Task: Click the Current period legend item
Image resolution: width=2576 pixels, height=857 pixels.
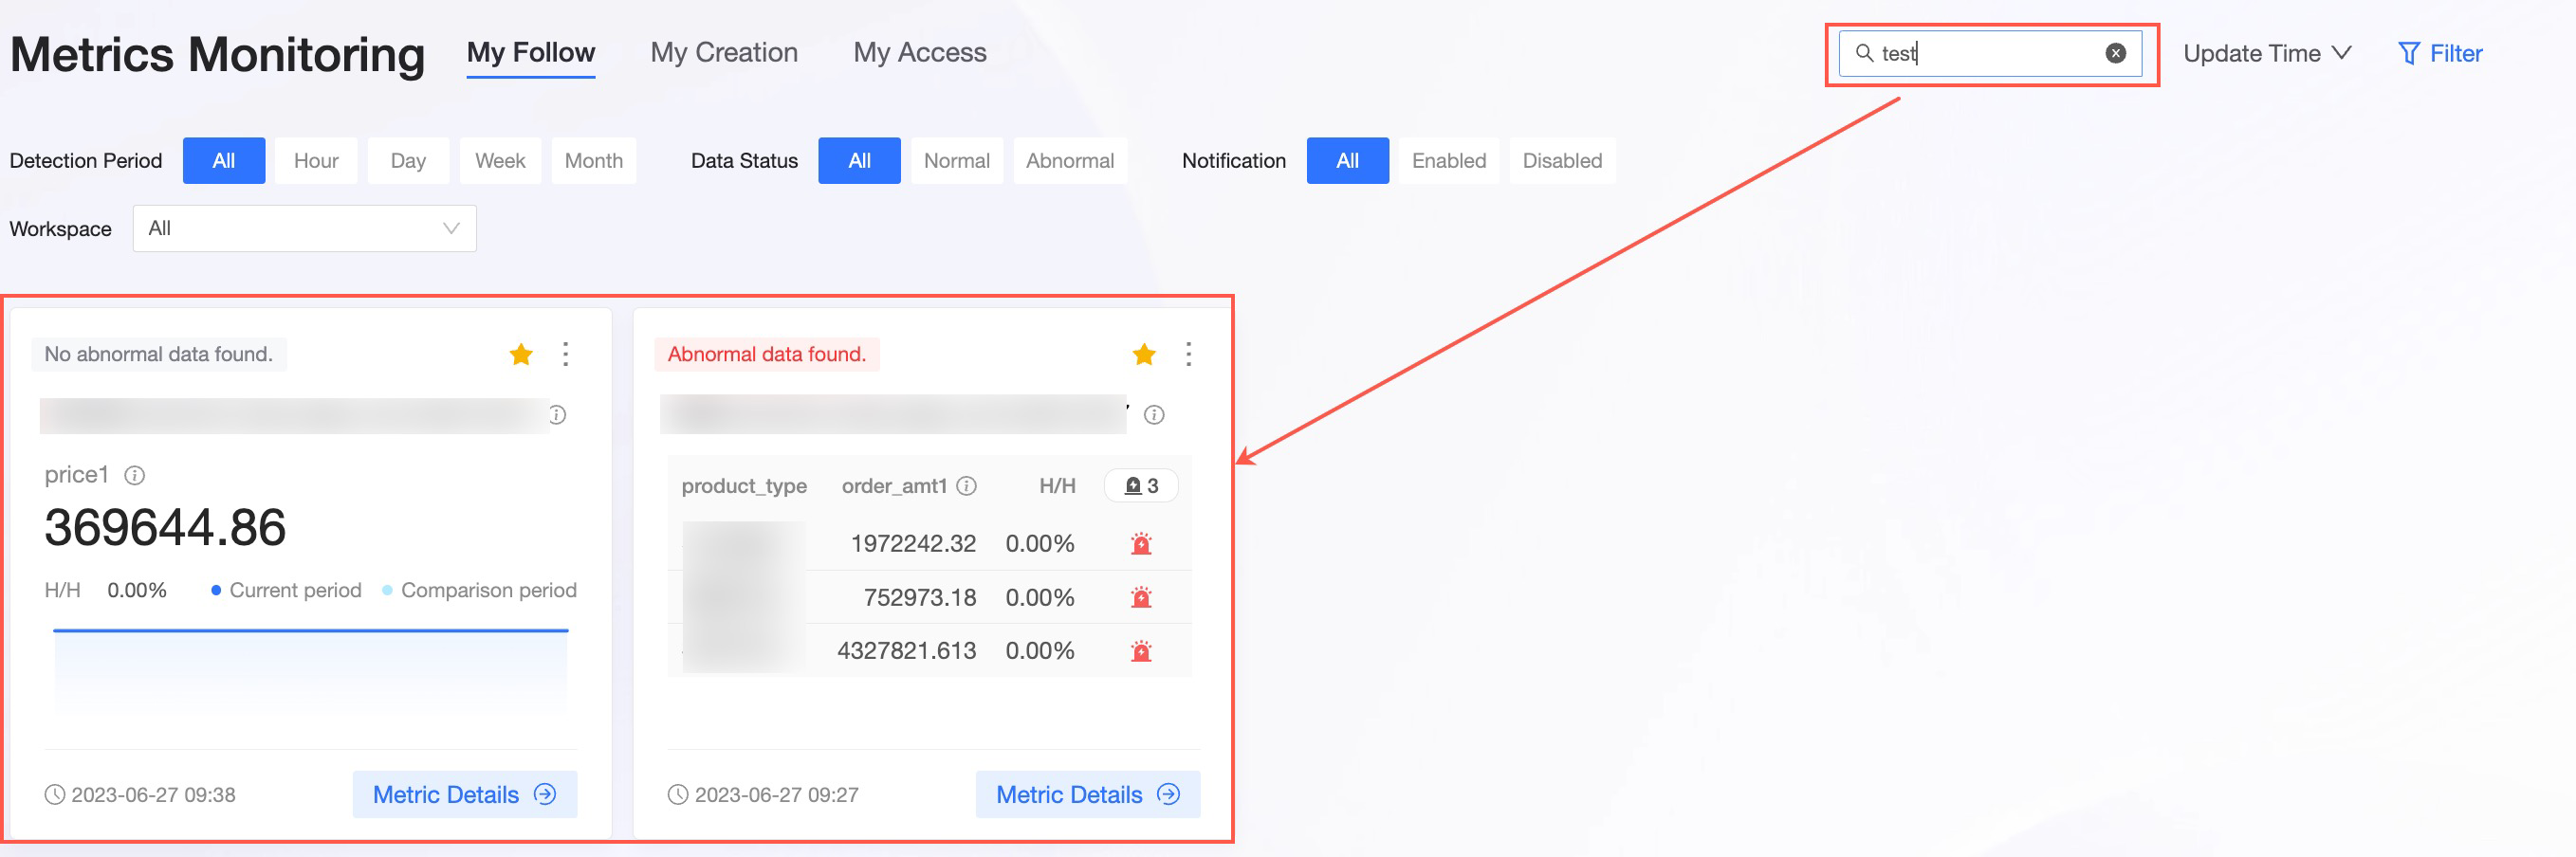Action: 286,591
